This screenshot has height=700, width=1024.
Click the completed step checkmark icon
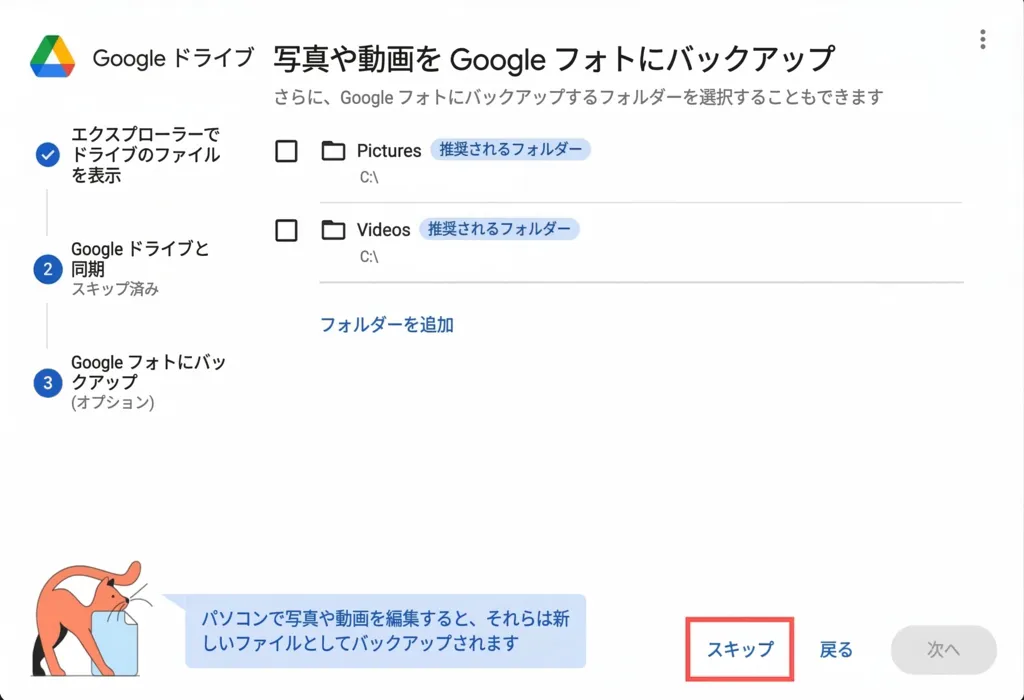pyautogui.click(x=47, y=155)
